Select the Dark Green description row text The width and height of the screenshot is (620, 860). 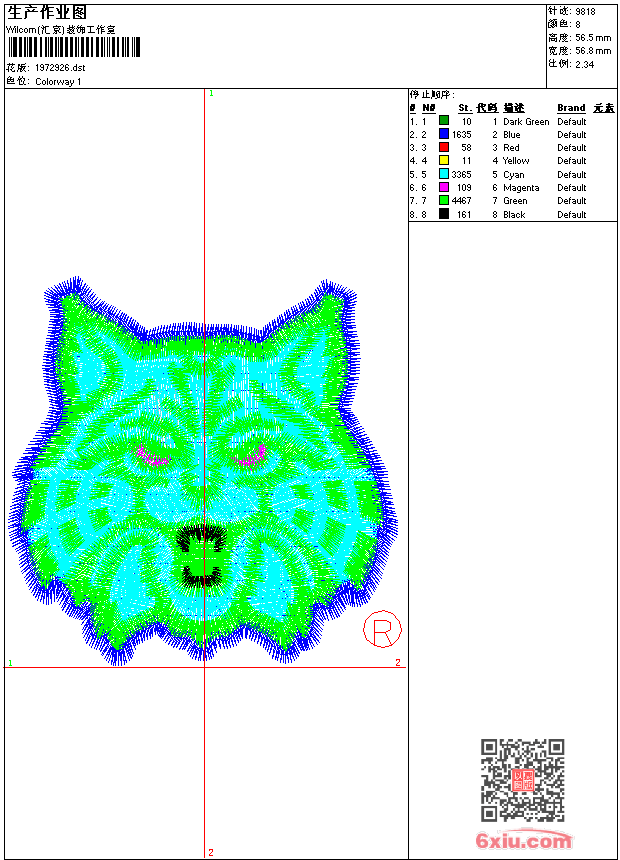526,122
